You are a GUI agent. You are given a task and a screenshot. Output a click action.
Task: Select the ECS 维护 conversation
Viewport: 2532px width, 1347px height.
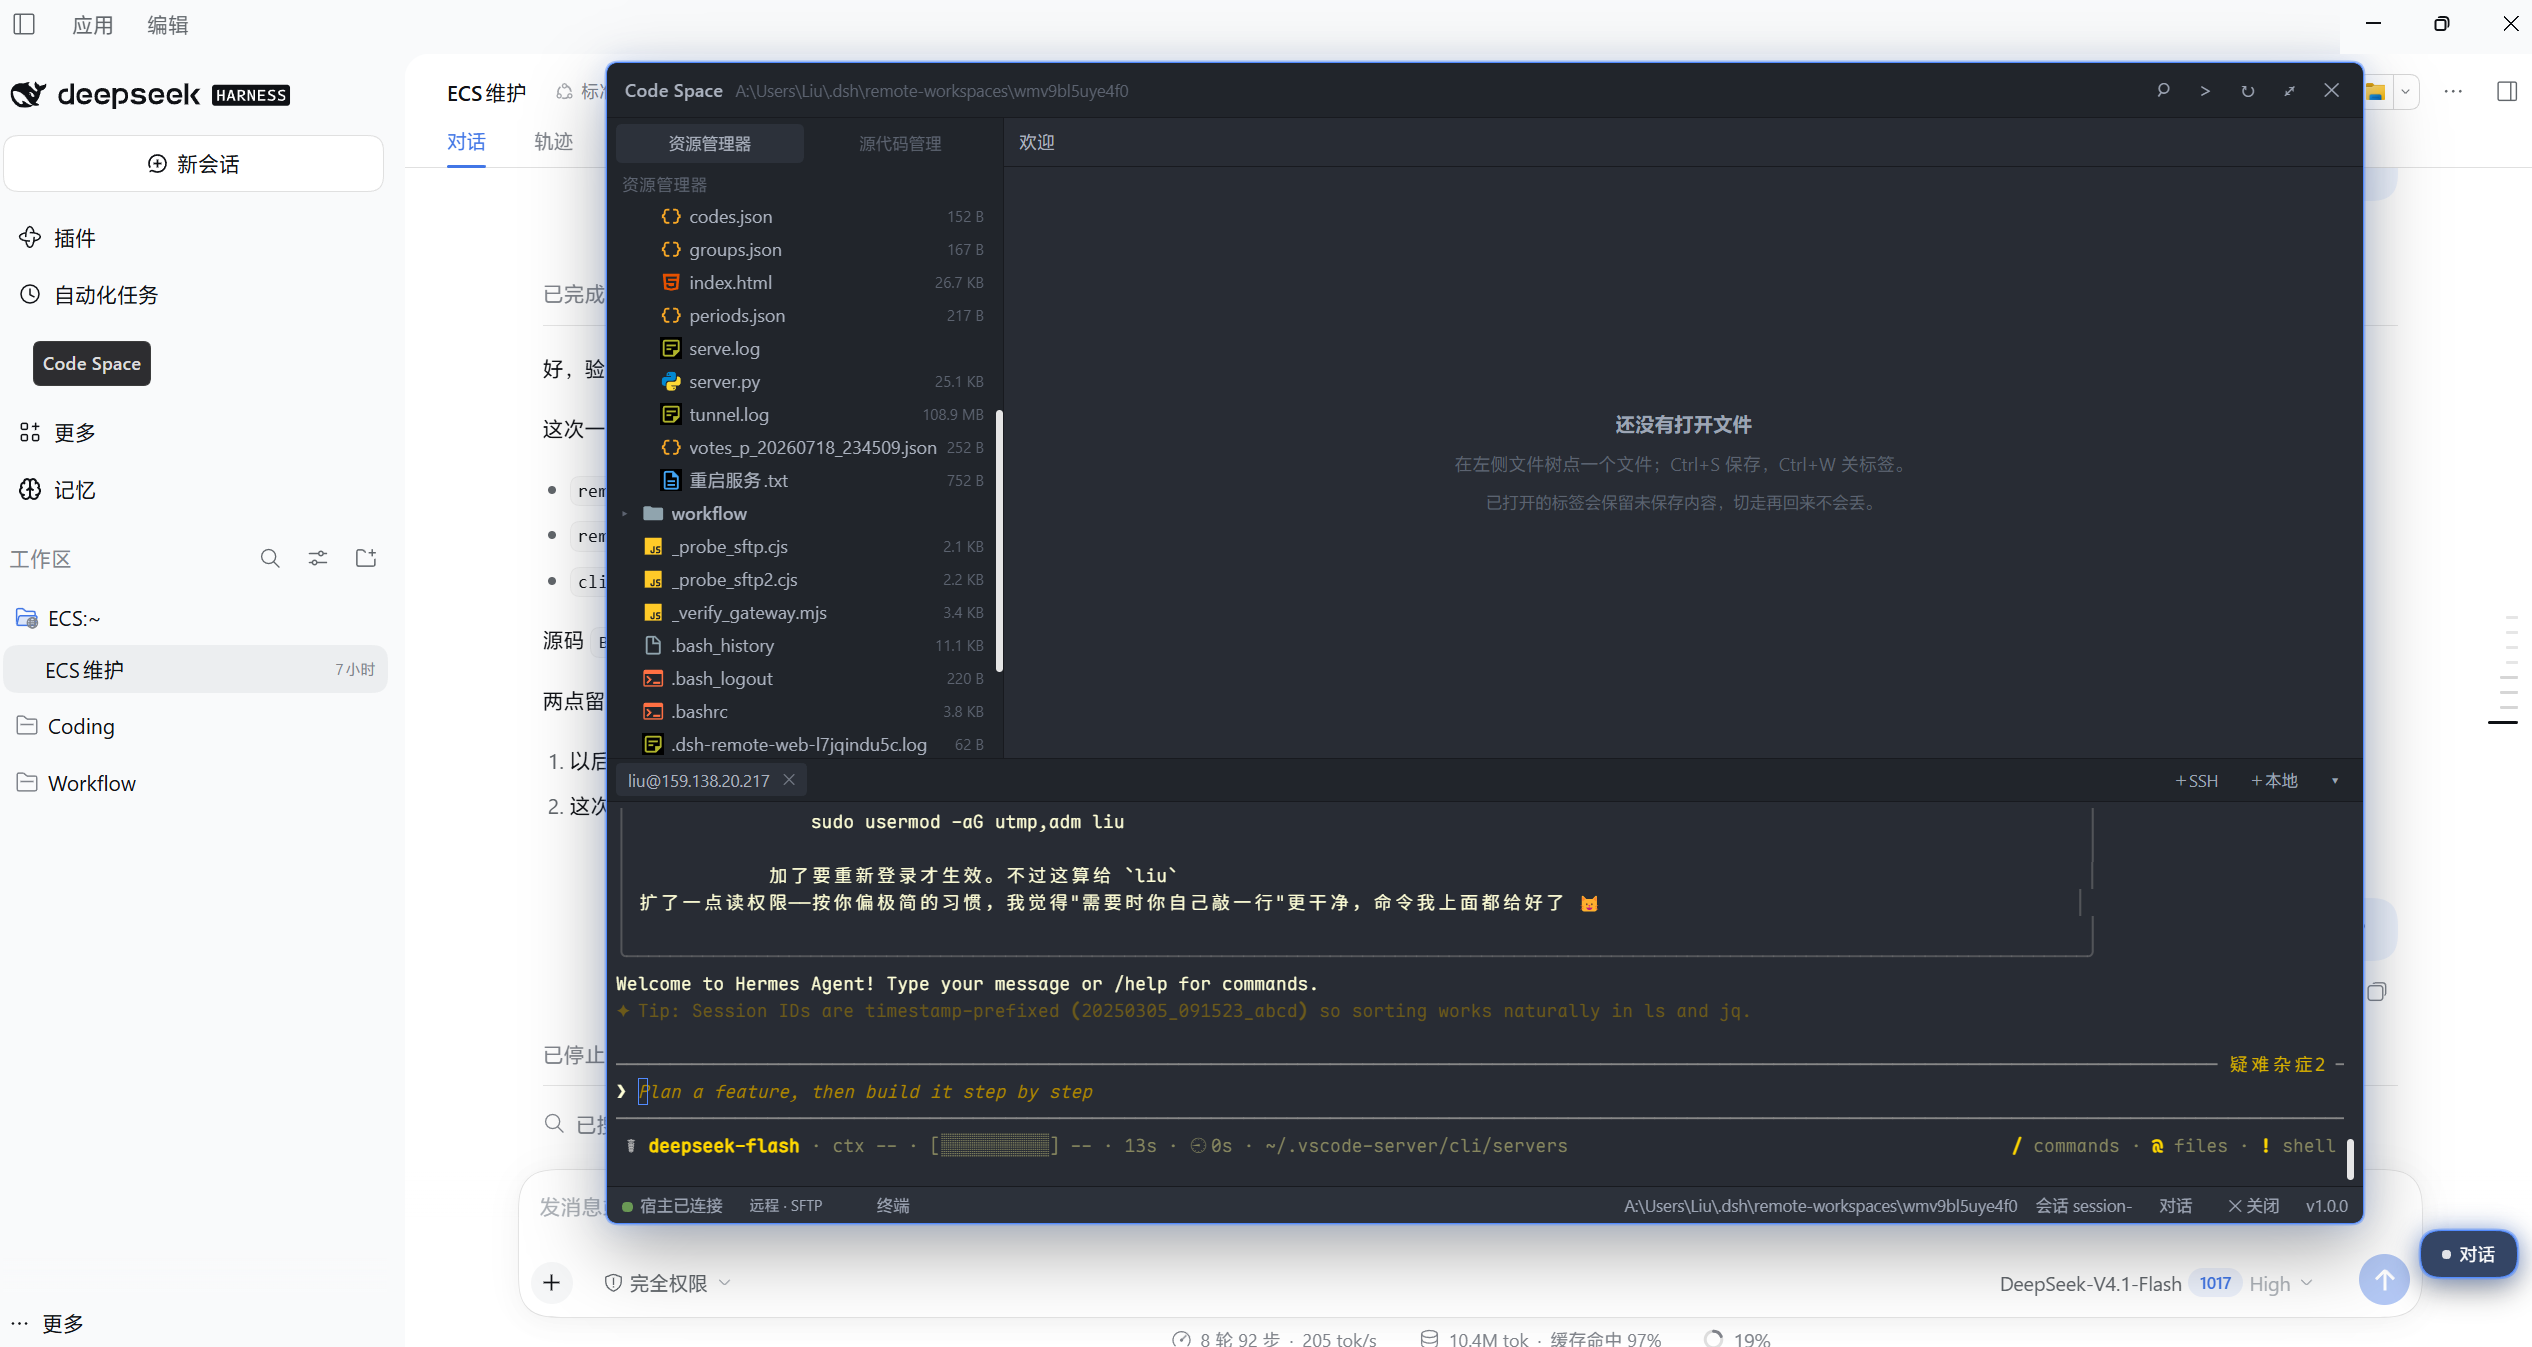point(196,669)
